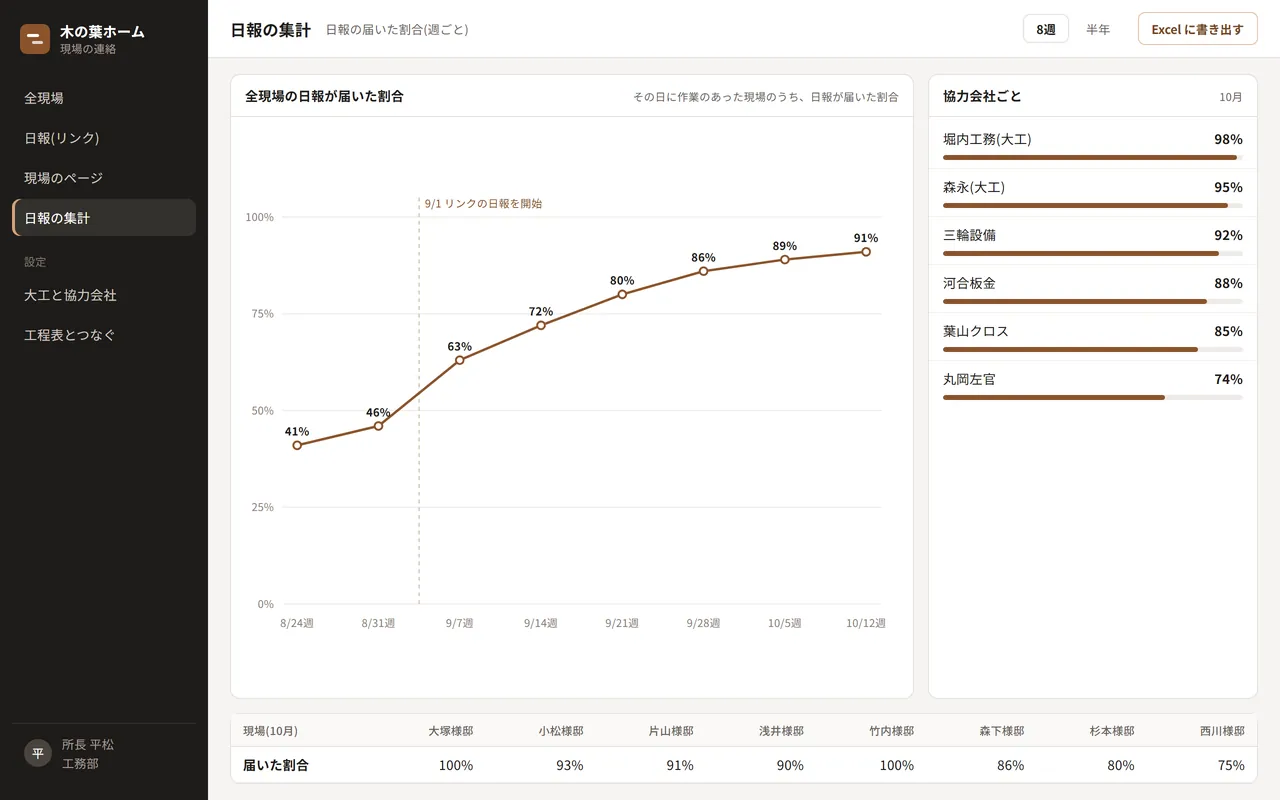Click the 91% data point for 10/12週

[x=866, y=252]
